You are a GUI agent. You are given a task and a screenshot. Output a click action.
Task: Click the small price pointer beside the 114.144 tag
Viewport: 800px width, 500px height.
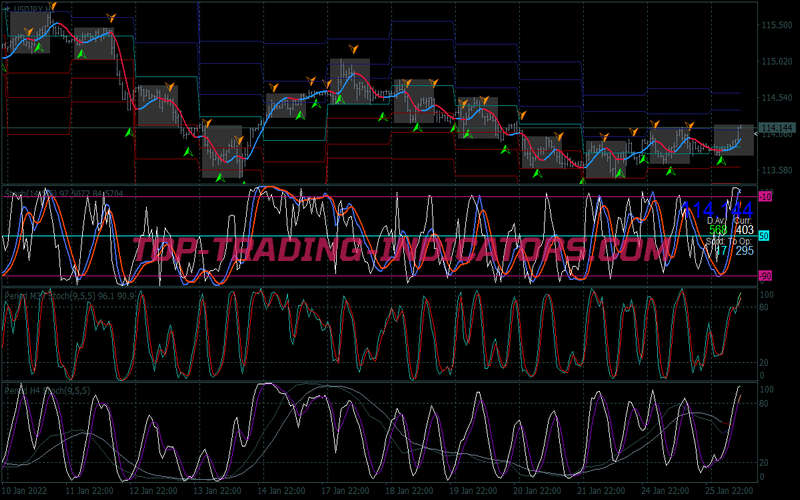click(x=756, y=134)
